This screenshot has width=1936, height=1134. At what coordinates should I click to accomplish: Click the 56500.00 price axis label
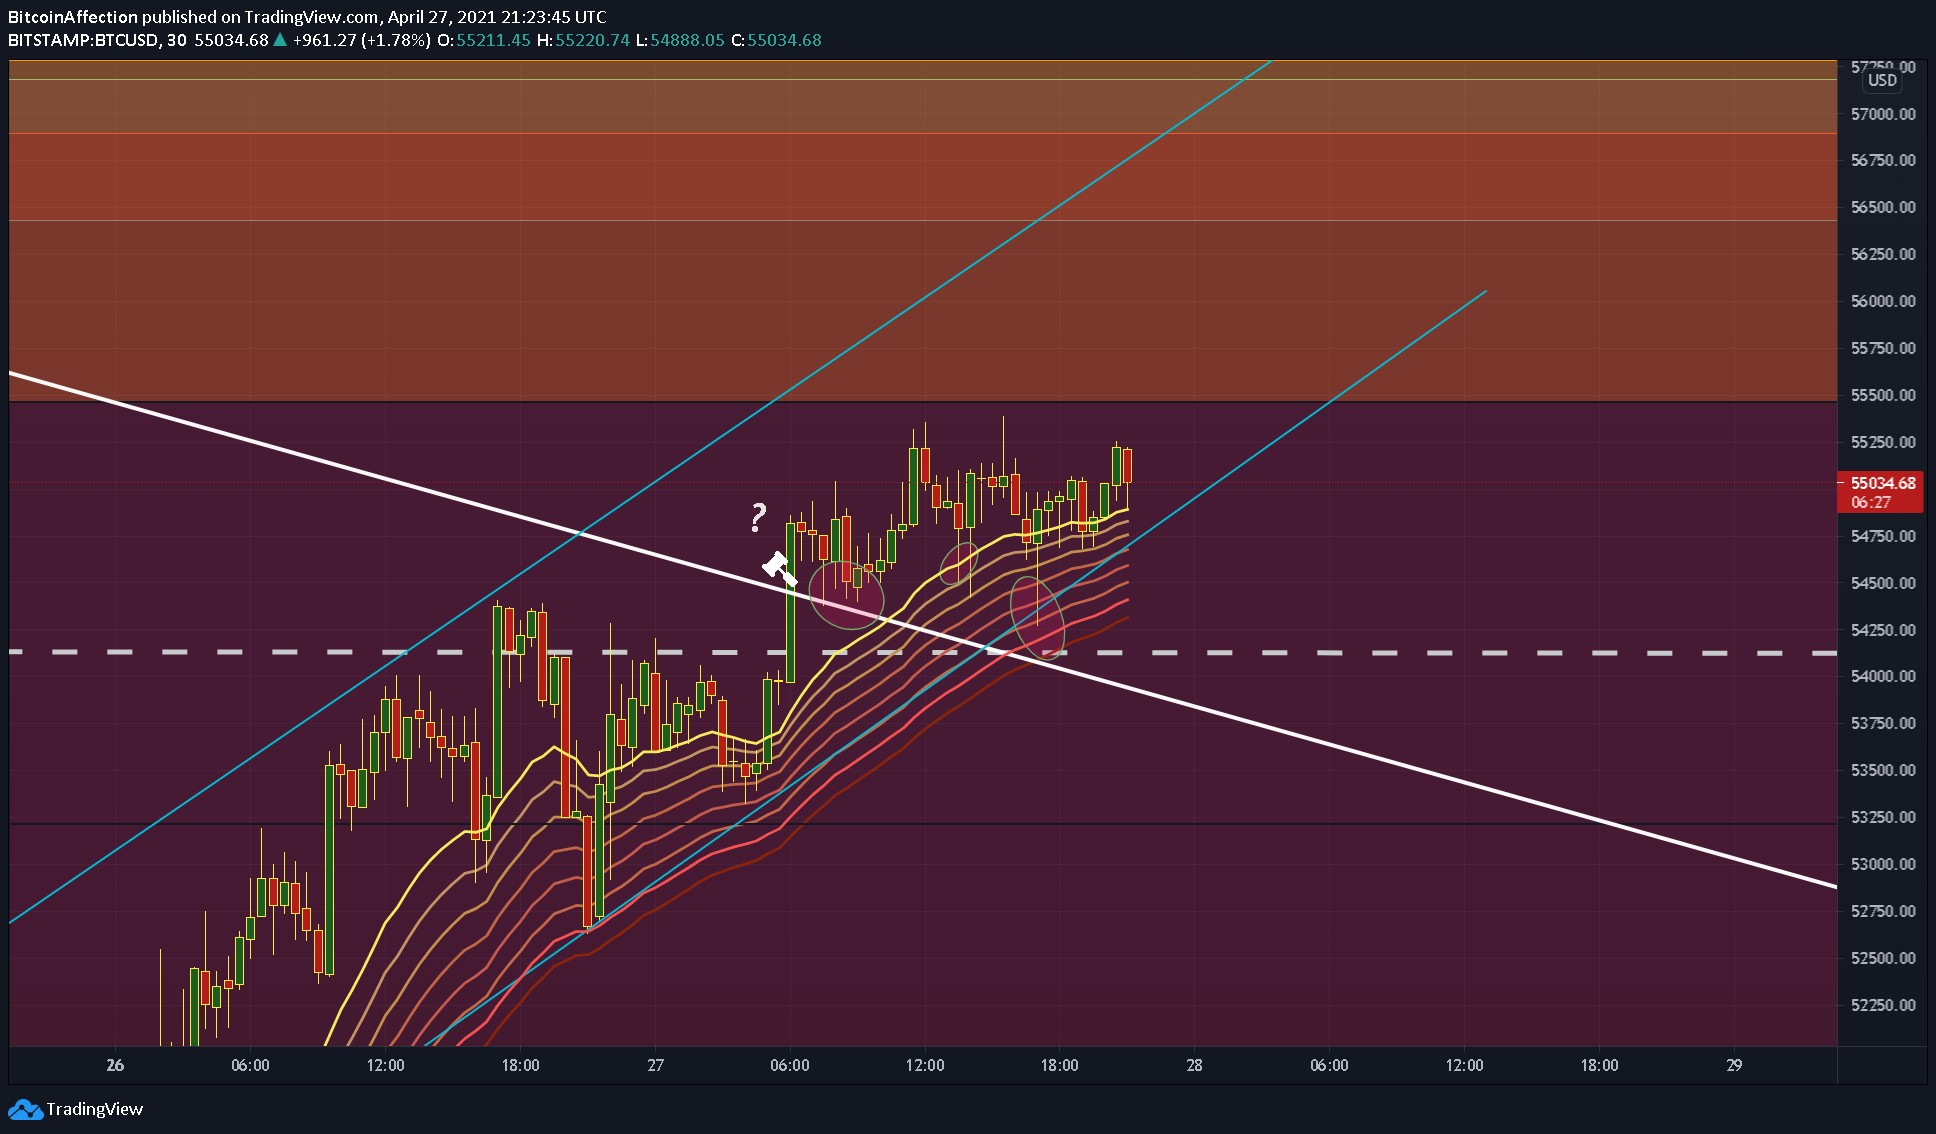1883,207
